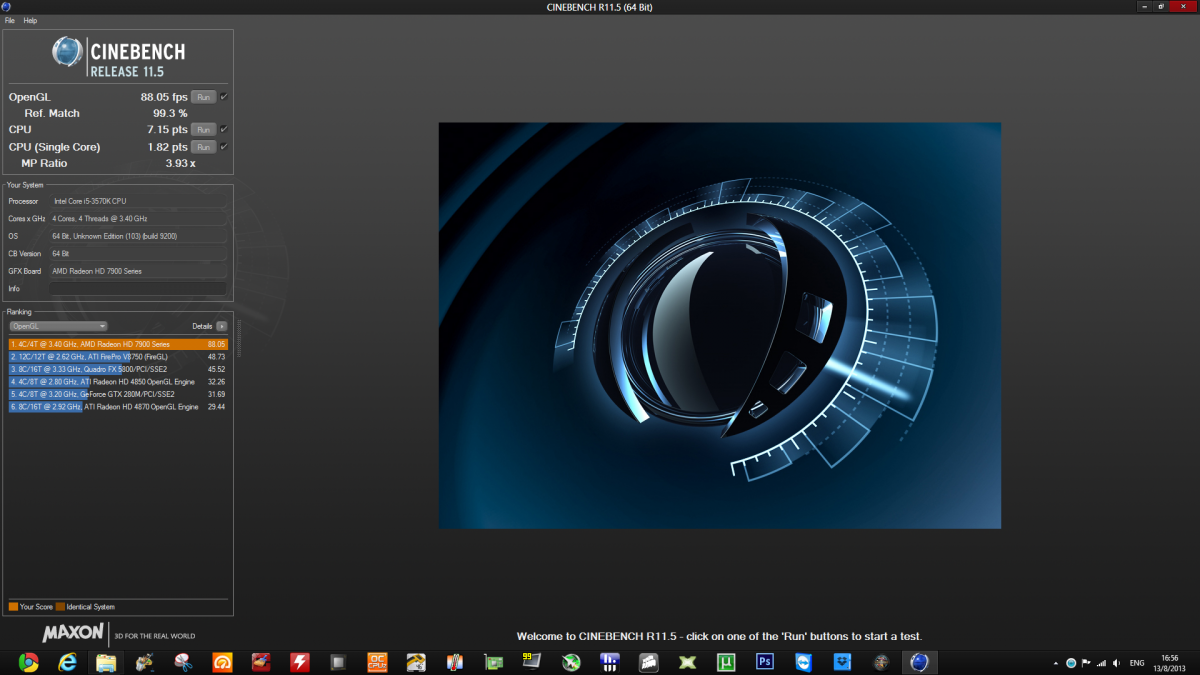The width and height of the screenshot is (1200, 675).
Task: Open the green X taskbar icon next to uTorrent
Action: pos(688,662)
